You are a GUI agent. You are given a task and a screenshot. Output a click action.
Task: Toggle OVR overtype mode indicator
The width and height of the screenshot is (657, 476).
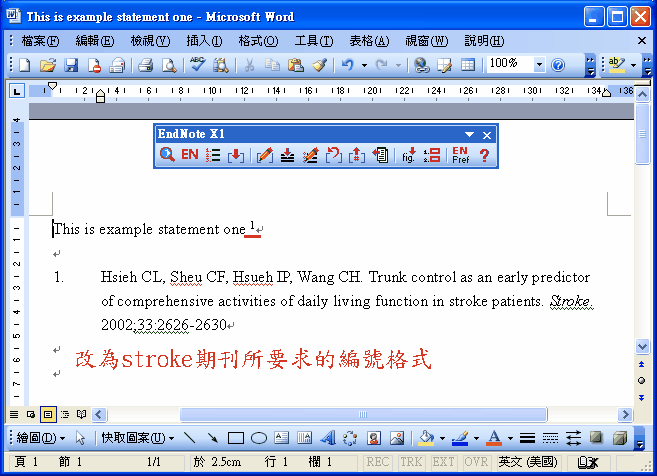[474, 462]
